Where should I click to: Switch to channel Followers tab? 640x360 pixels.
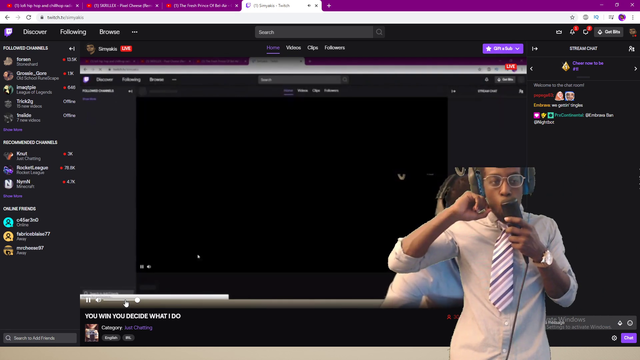click(335, 48)
